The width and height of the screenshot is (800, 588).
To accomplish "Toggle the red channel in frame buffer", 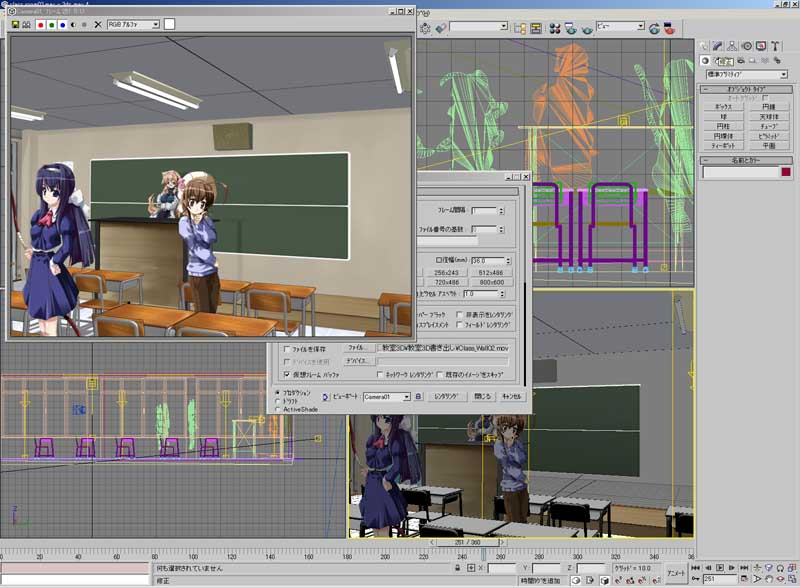I will pyautogui.click(x=41, y=24).
